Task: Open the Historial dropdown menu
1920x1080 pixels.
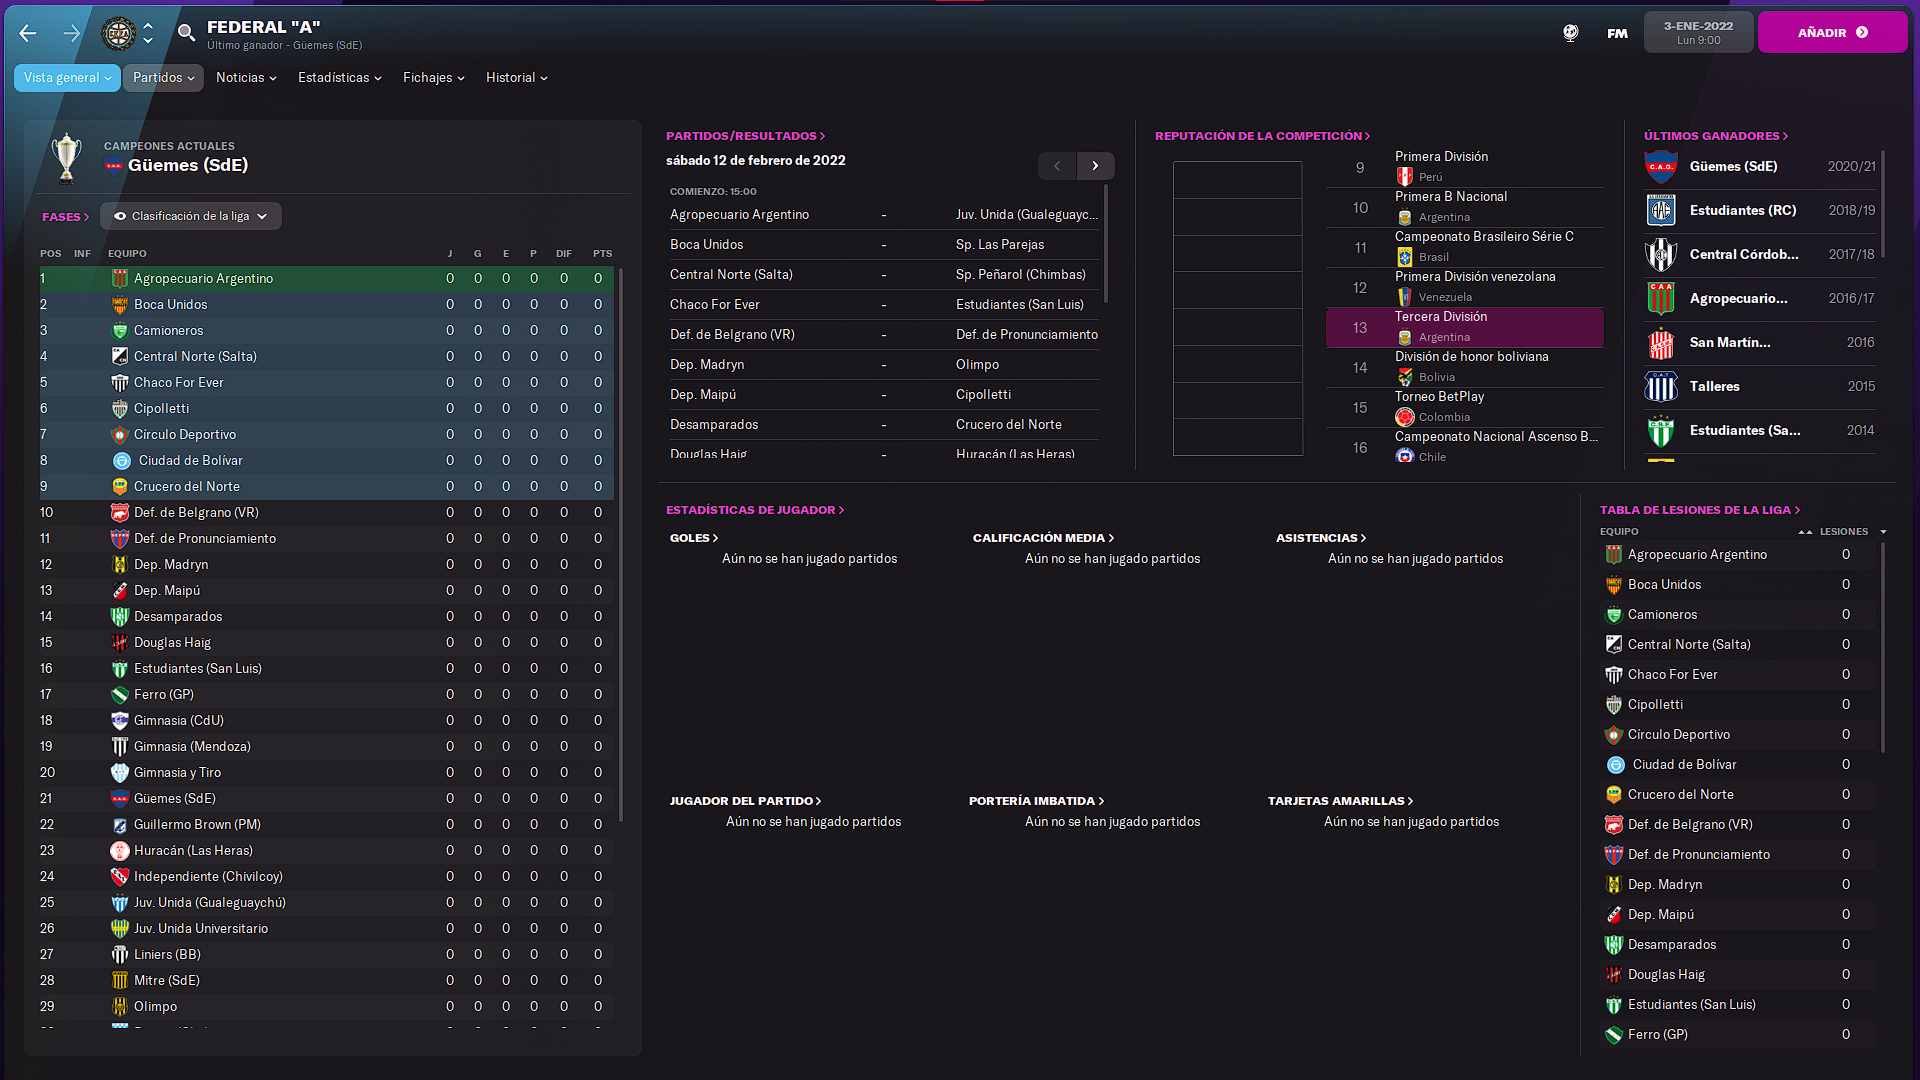Action: point(517,78)
